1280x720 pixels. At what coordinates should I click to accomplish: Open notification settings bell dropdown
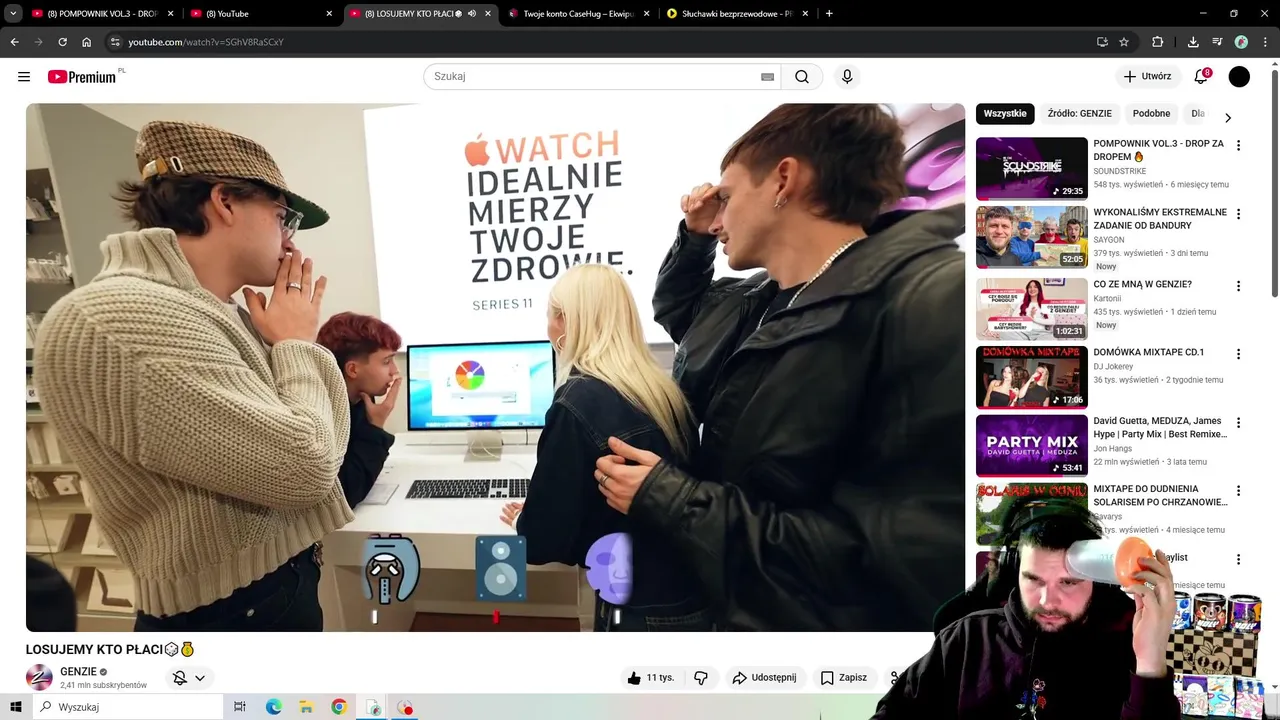[x=189, y=678]
